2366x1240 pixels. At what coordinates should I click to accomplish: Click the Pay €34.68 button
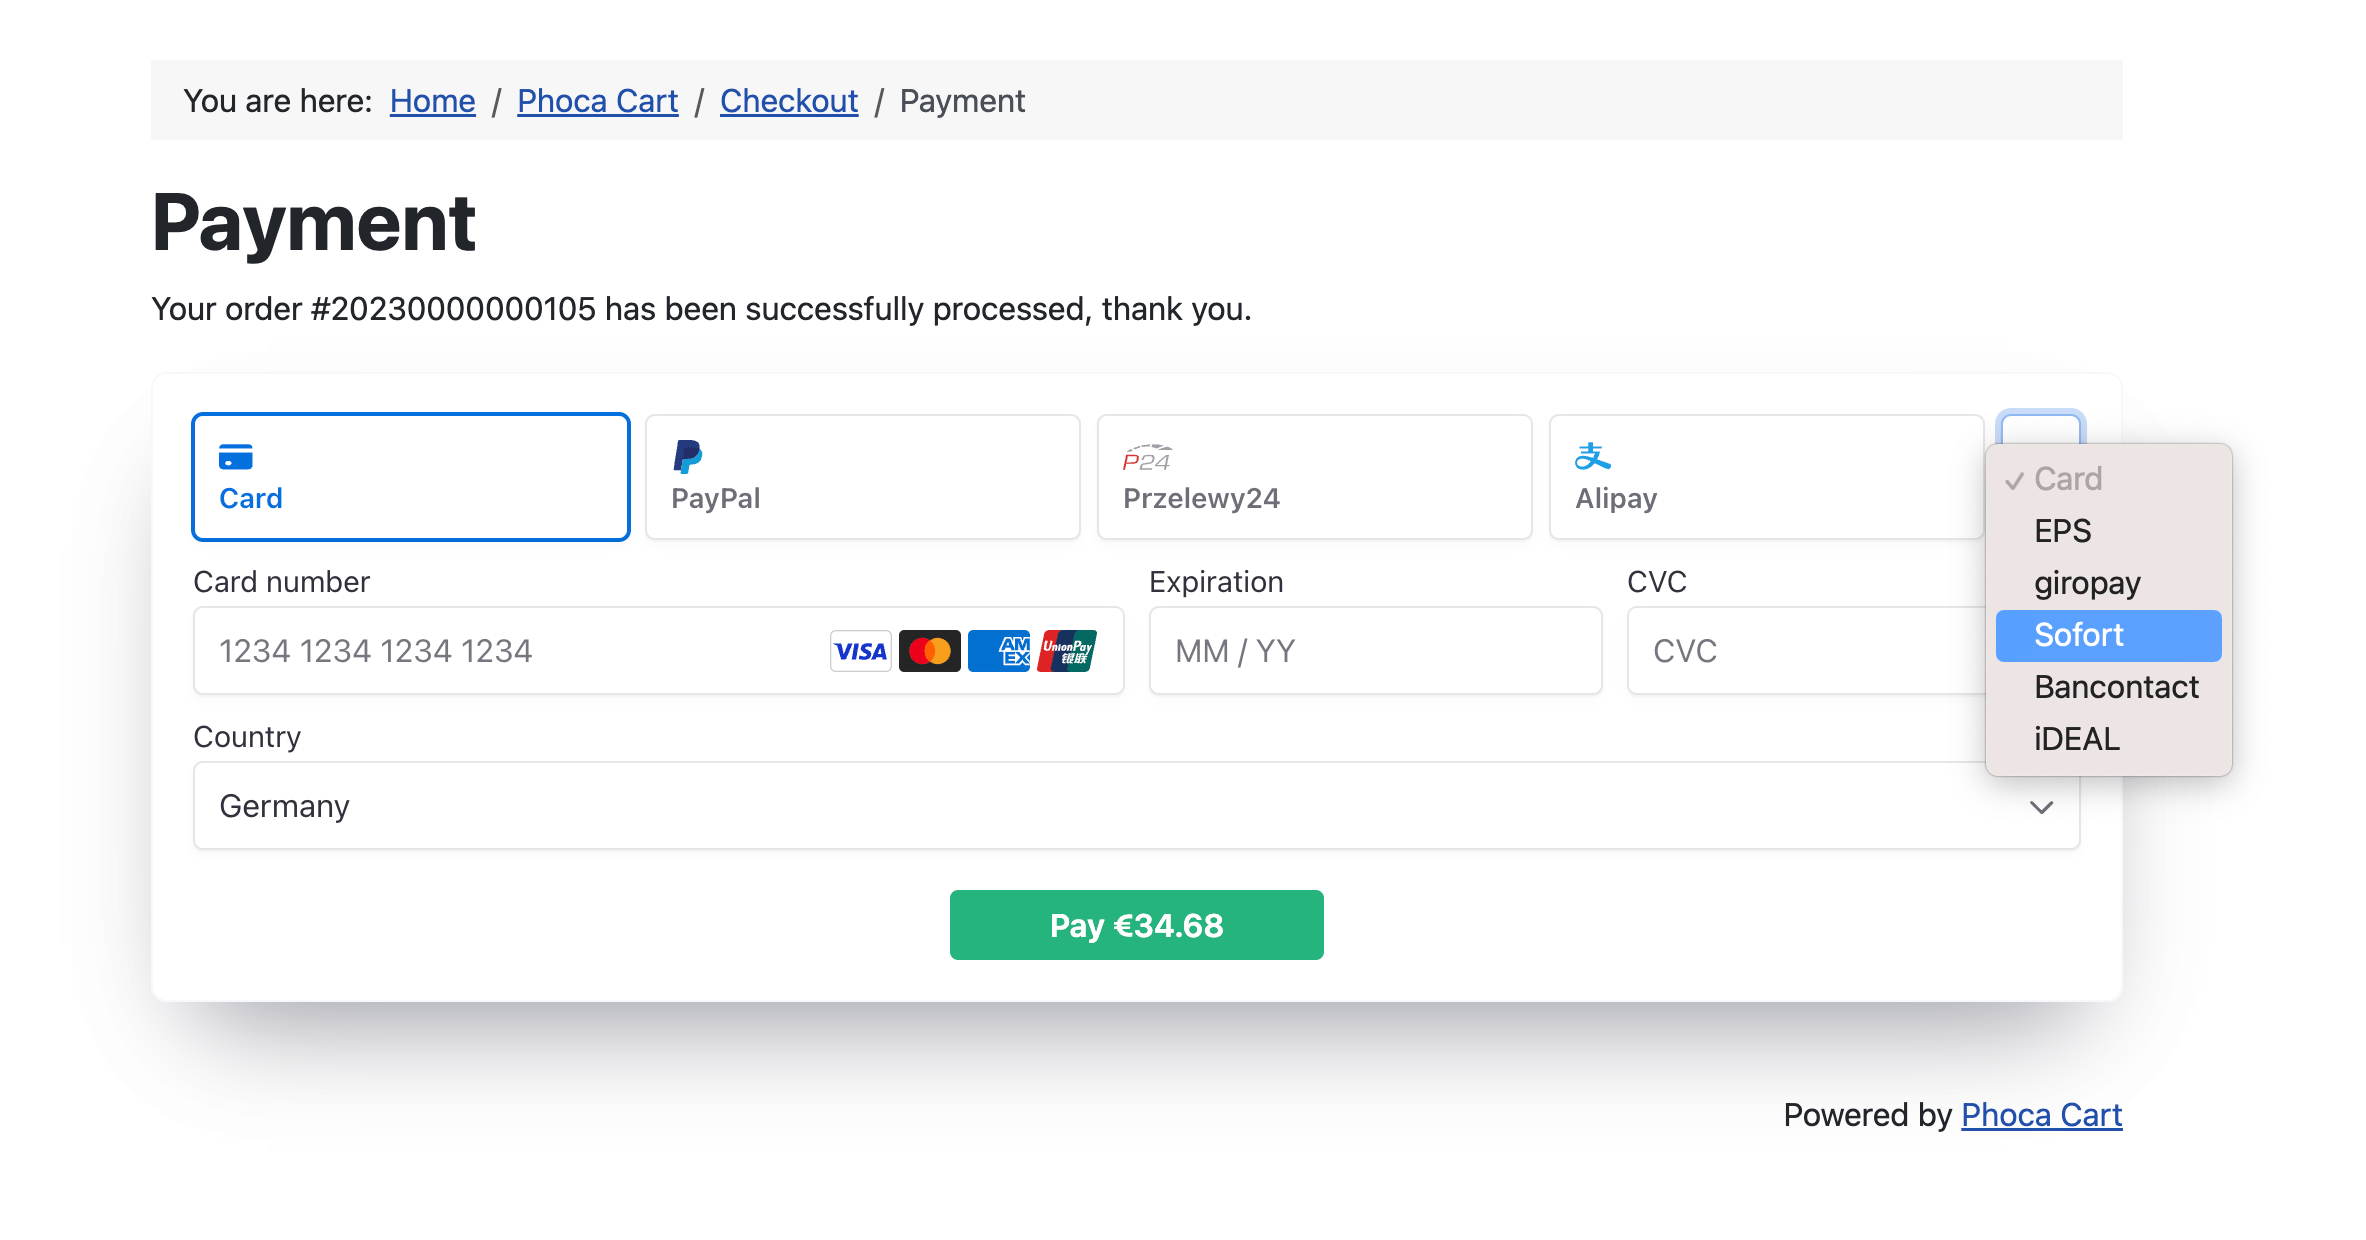pyautogui.click(x=1136, y=924)
